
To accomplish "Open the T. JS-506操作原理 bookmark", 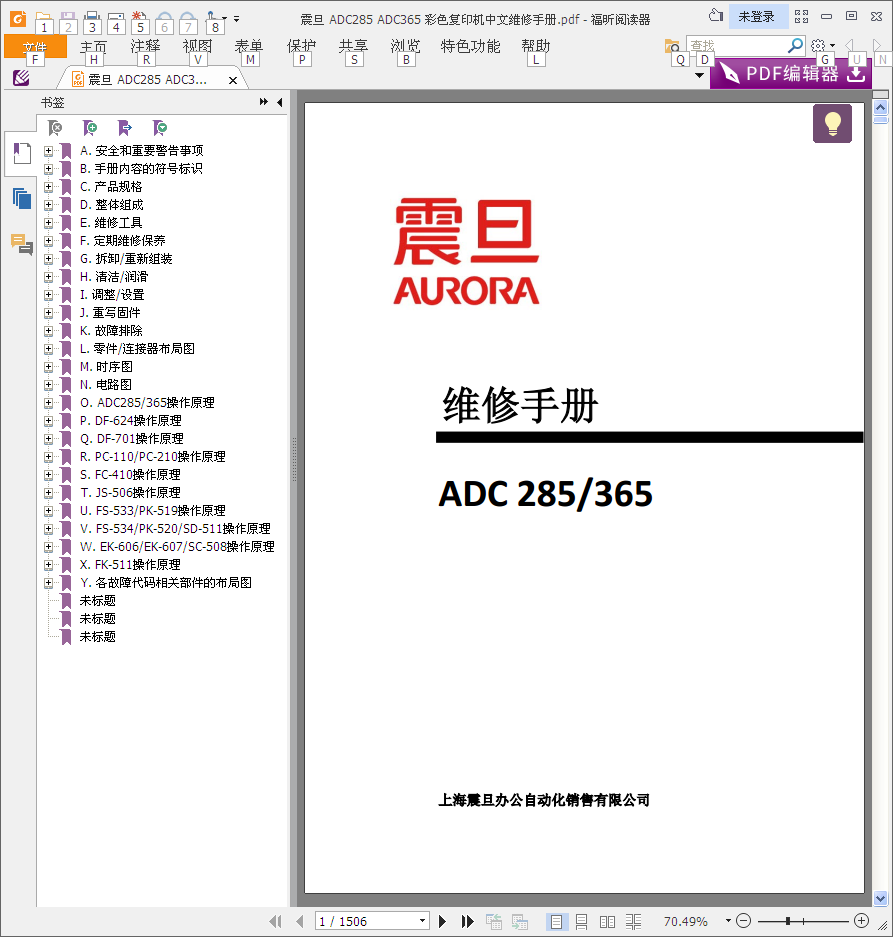I will pos(130,493).
